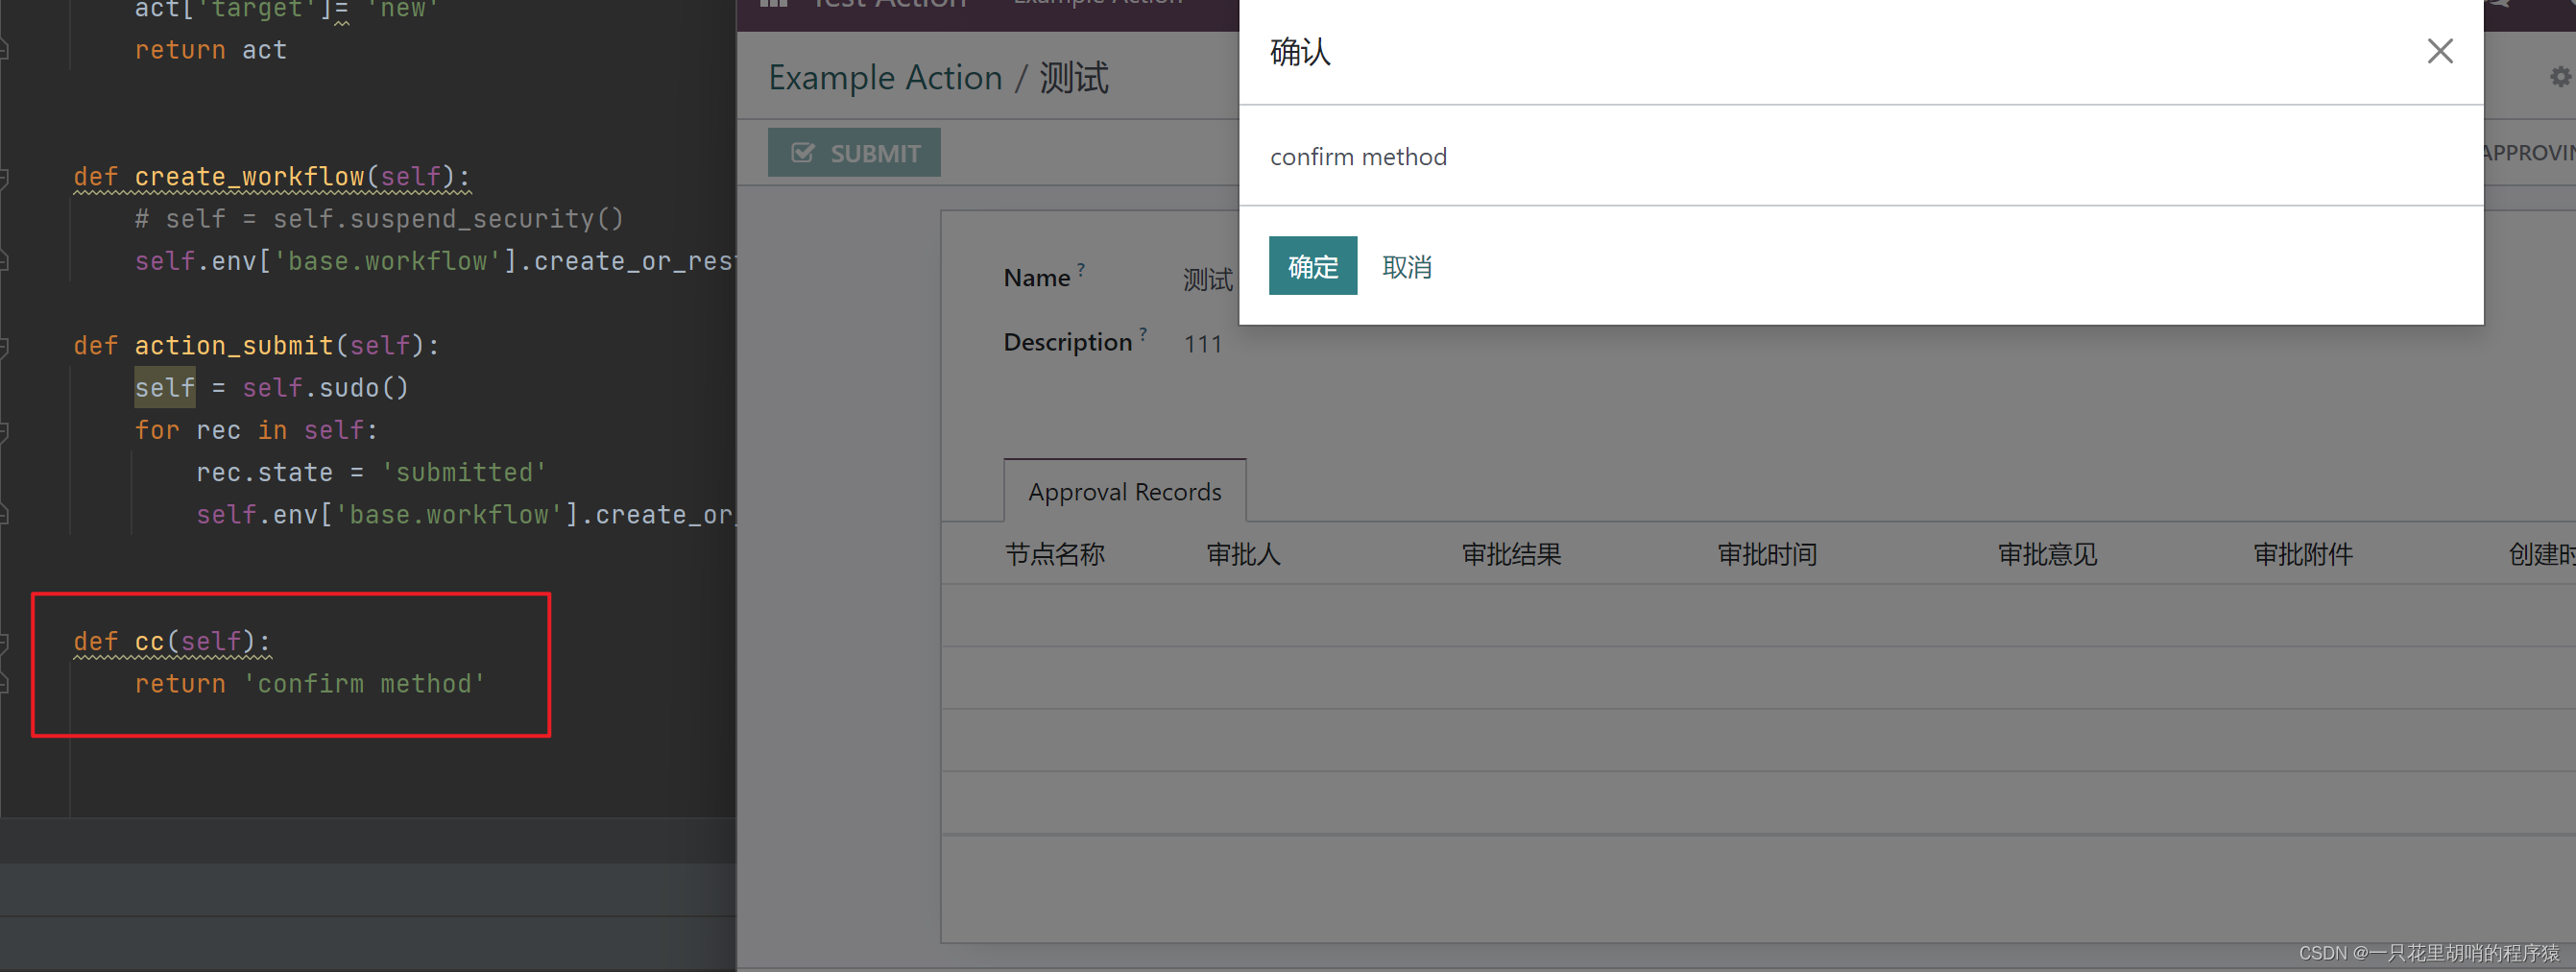Click the def create_workflow(self) code line

pyautogui.click(x=271, y=177)
